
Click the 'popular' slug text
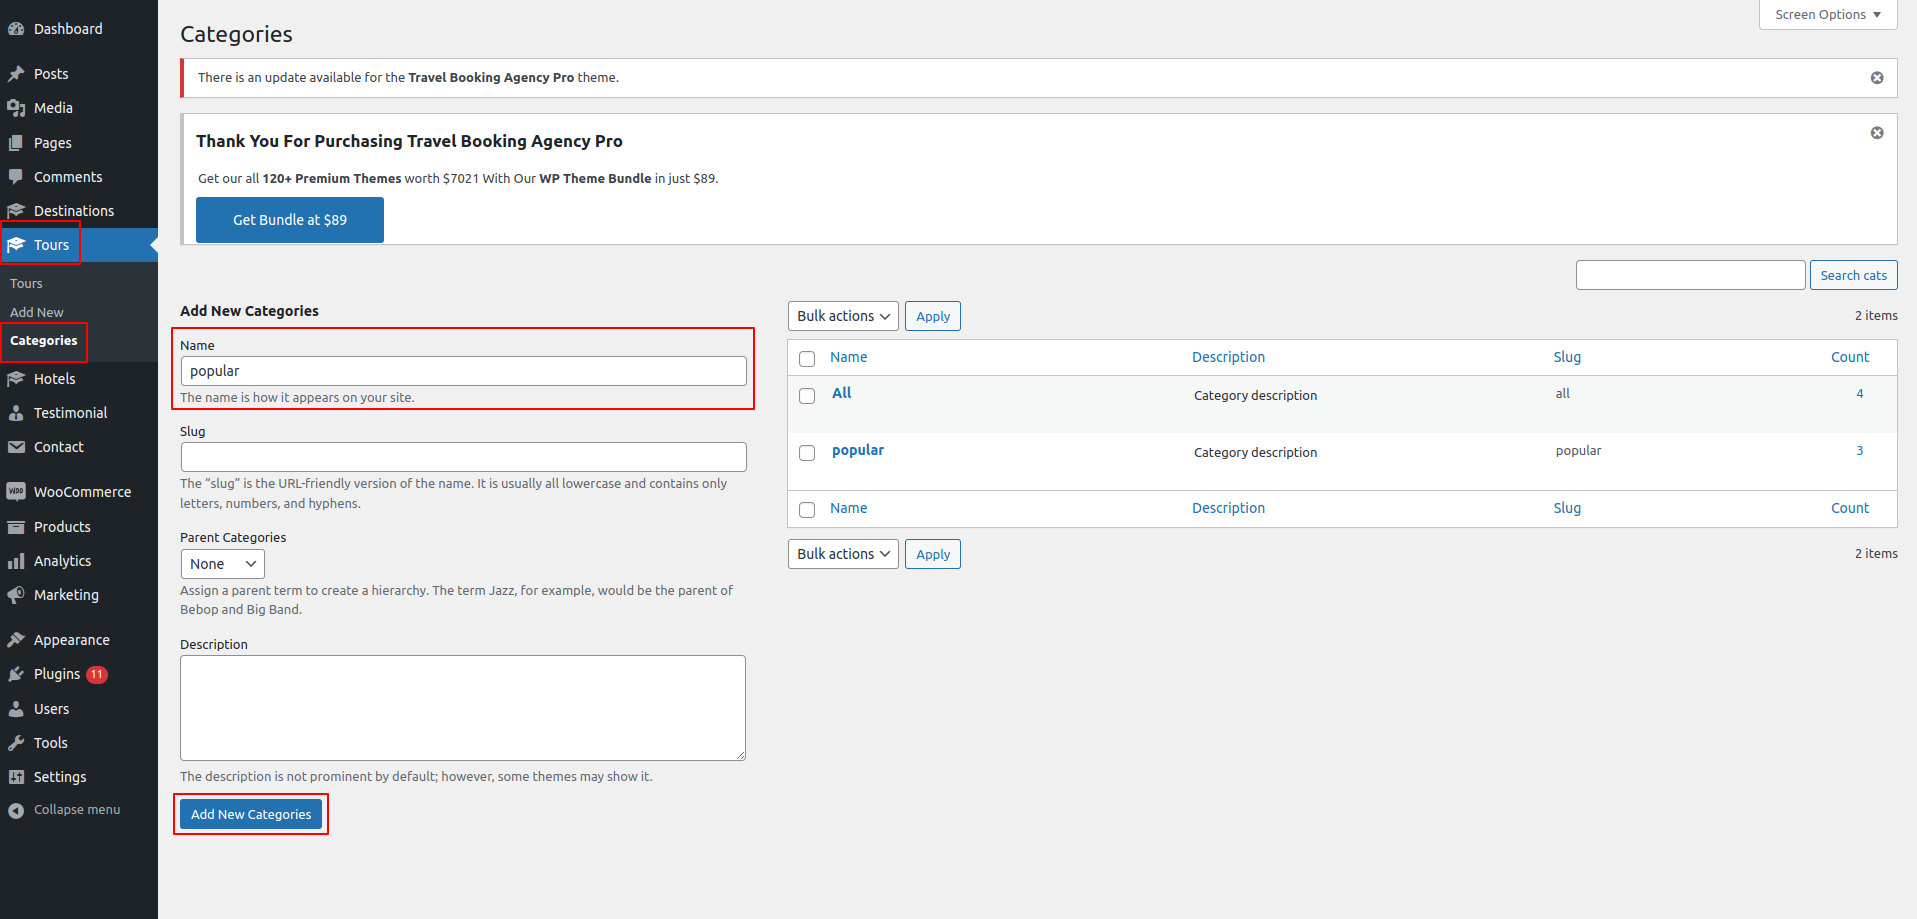click(1578, 451)
